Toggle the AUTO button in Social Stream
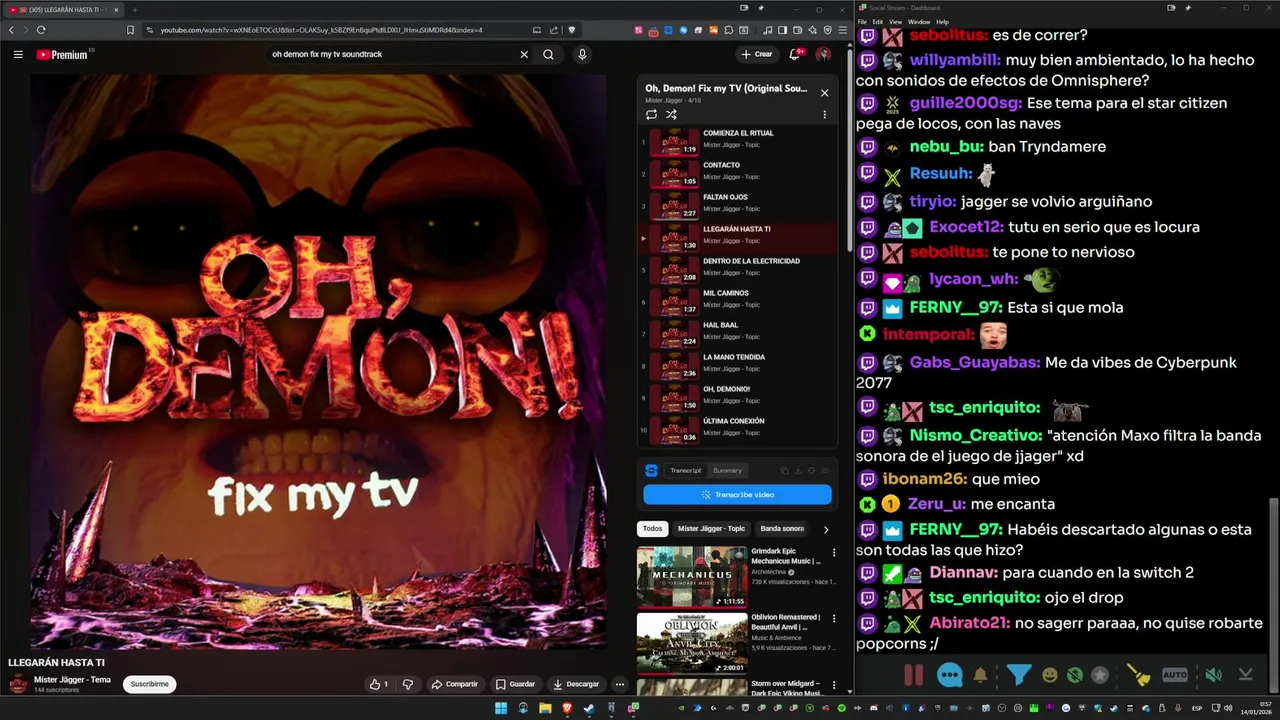This screenshot has width=1280, height=720. [1175, 676]
